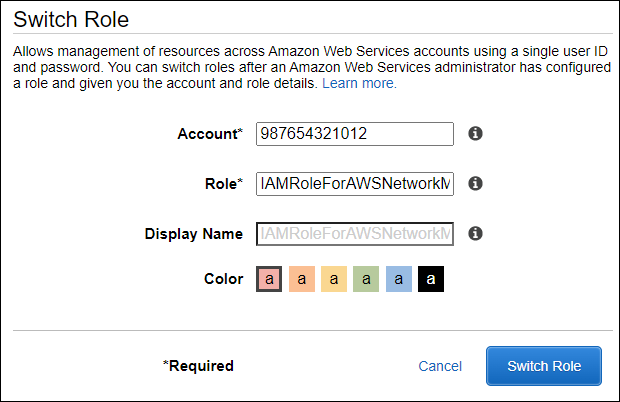Click the Cancel link
Image resolution: width=620 pixels, height=402 pixels.
tap(440, 366)
